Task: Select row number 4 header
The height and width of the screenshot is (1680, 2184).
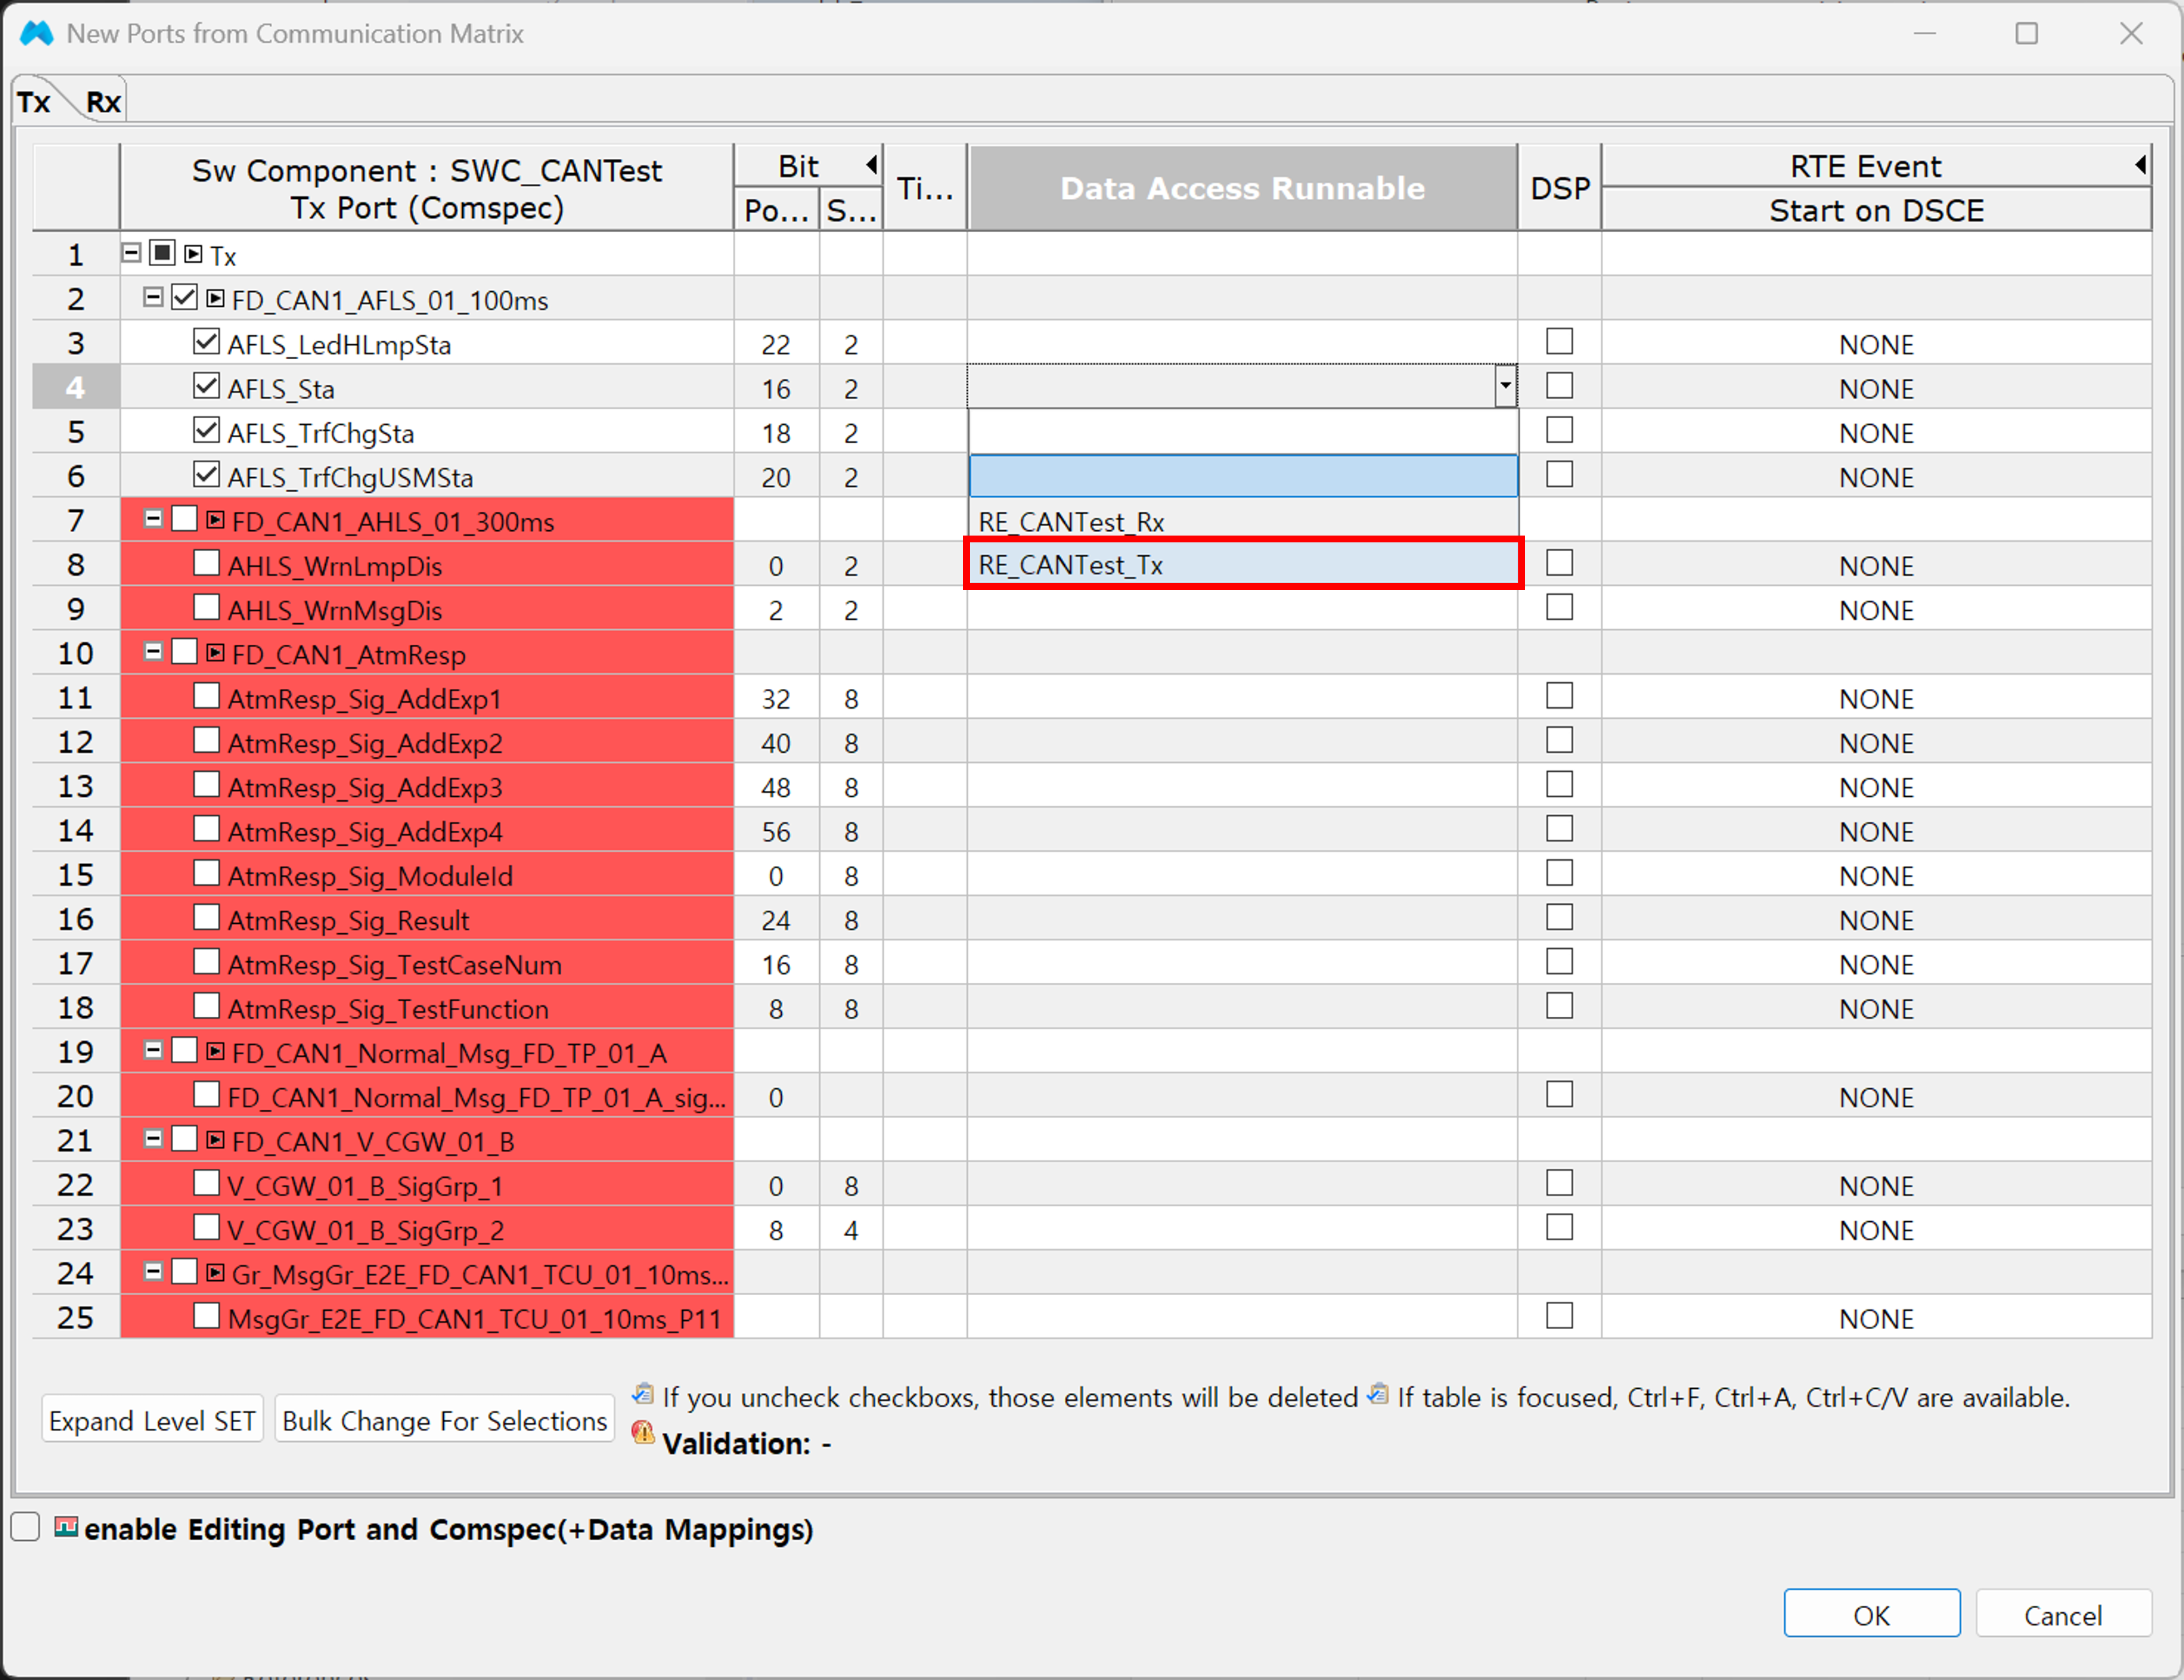Action: coord(76,387)
